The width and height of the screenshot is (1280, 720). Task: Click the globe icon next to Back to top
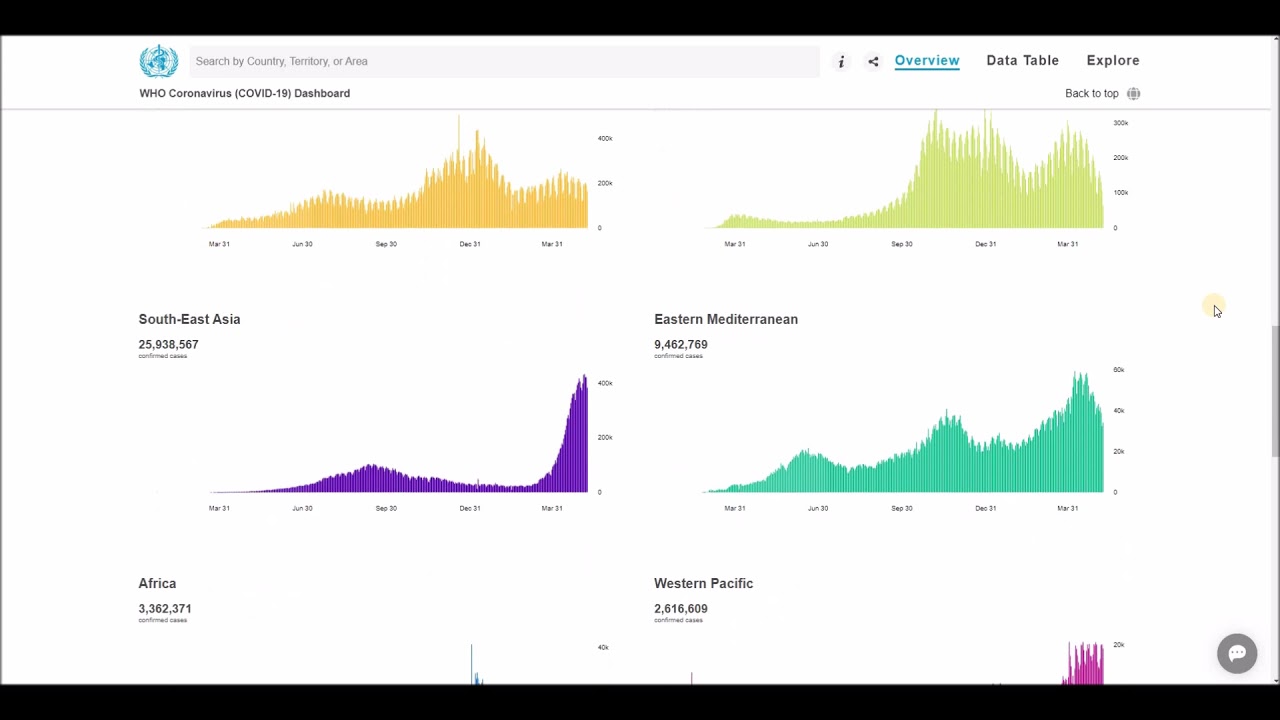[1133, 94]
